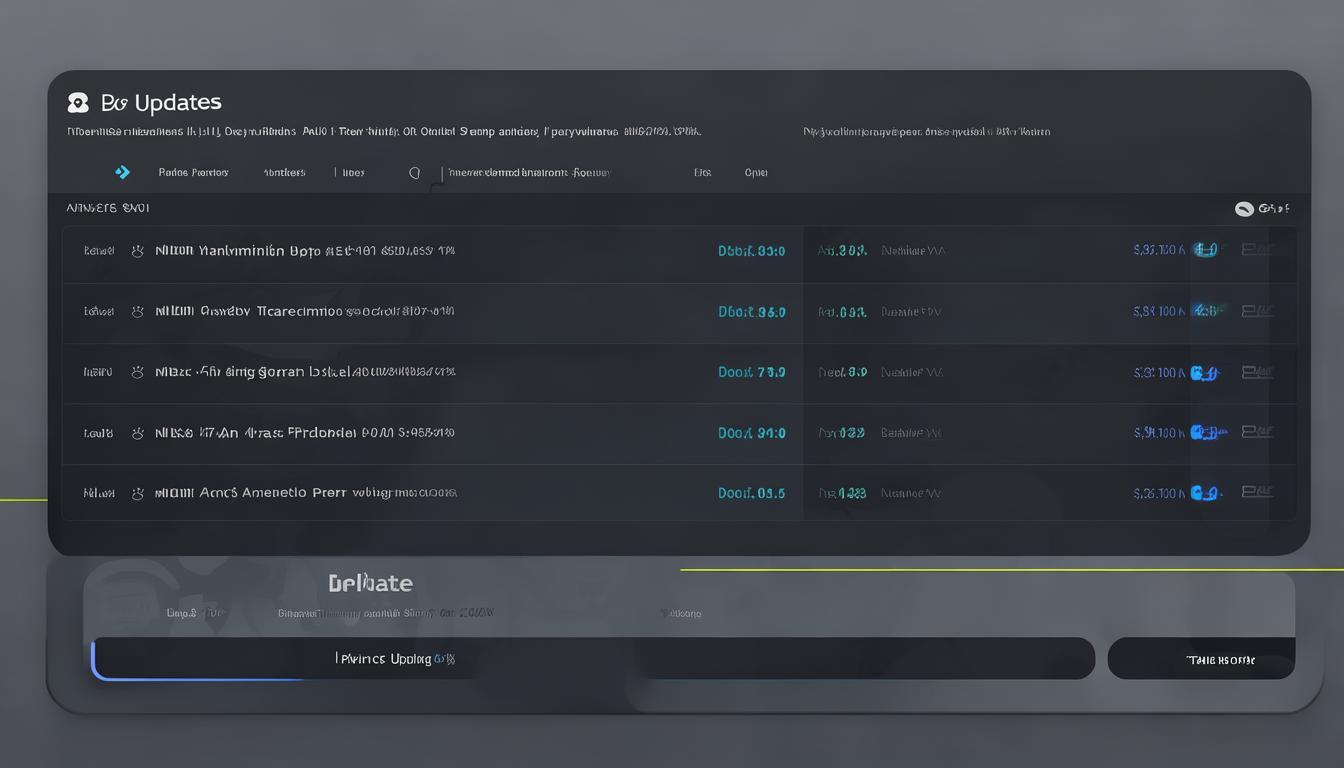Toggle the switch at top right of list
Screen dimensions: 1344x768
(x=1244, y=209)
